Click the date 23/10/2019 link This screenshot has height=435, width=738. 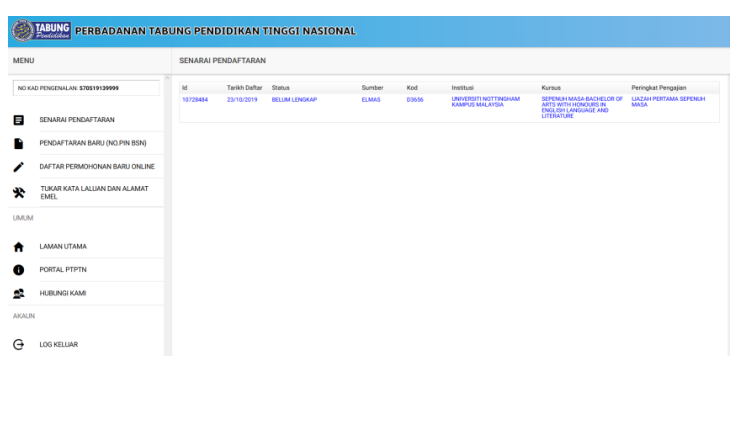click(242, 100)
